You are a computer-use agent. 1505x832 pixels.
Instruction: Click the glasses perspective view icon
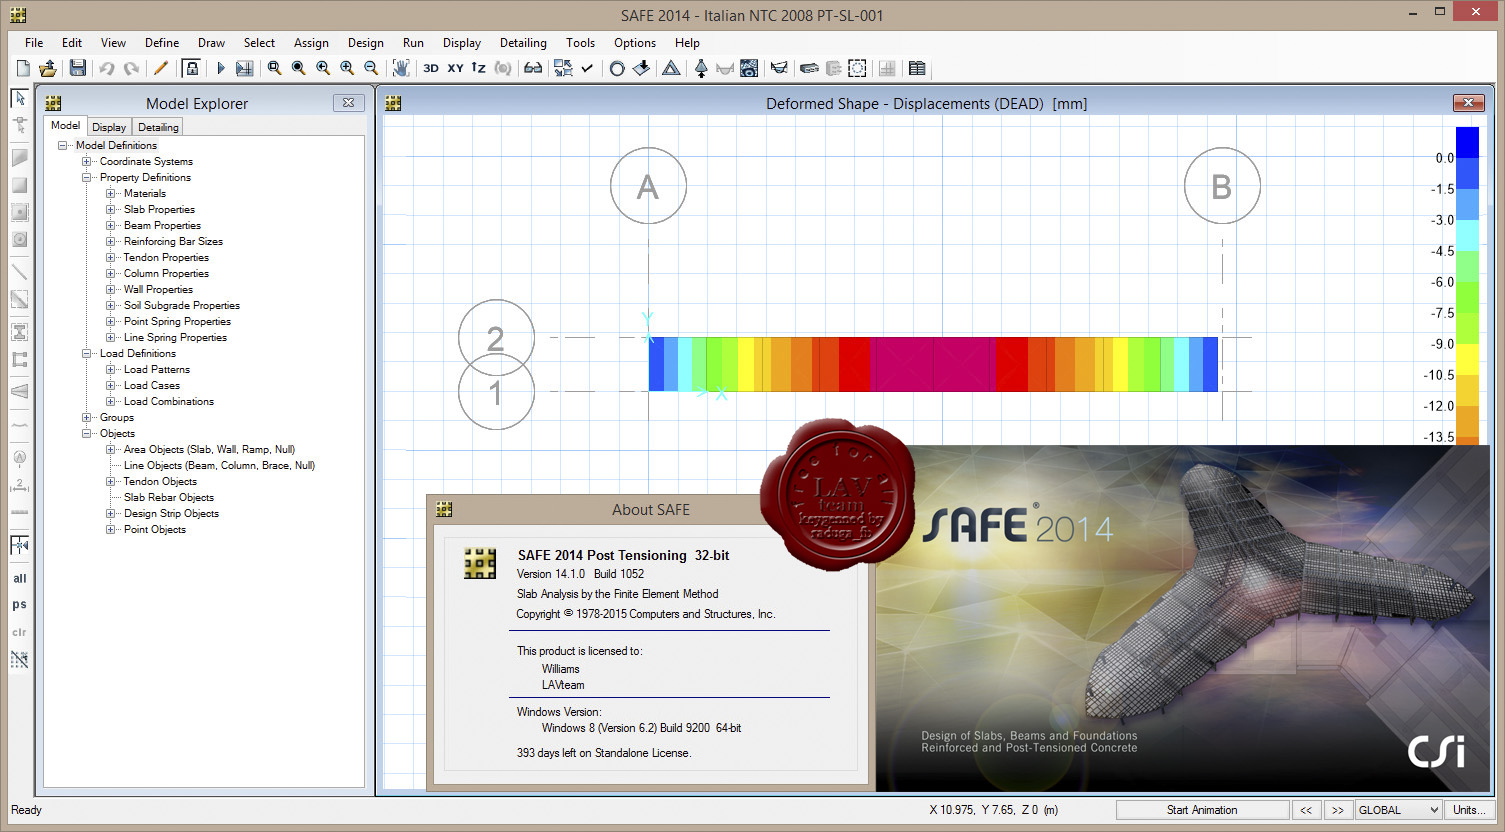pos(533,68)
